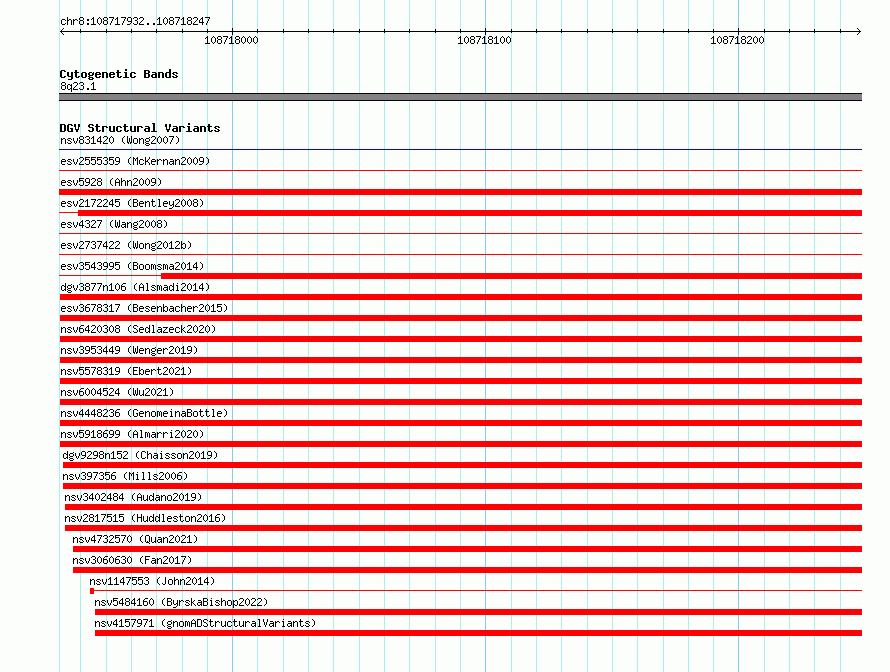Open nsv3060630 (Fan2017) entry
The image size is (890, 672).
click(132, 560)
